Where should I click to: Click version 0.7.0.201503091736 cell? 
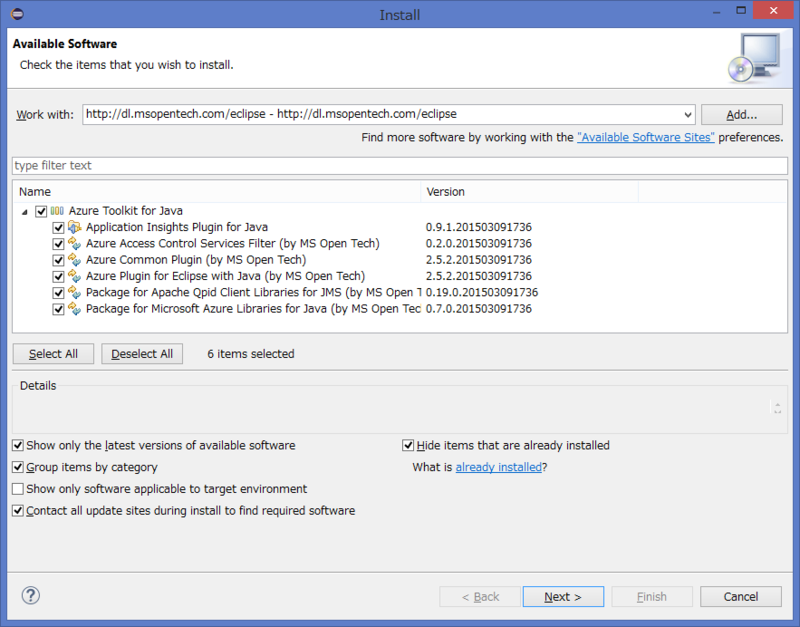point(479,309)
